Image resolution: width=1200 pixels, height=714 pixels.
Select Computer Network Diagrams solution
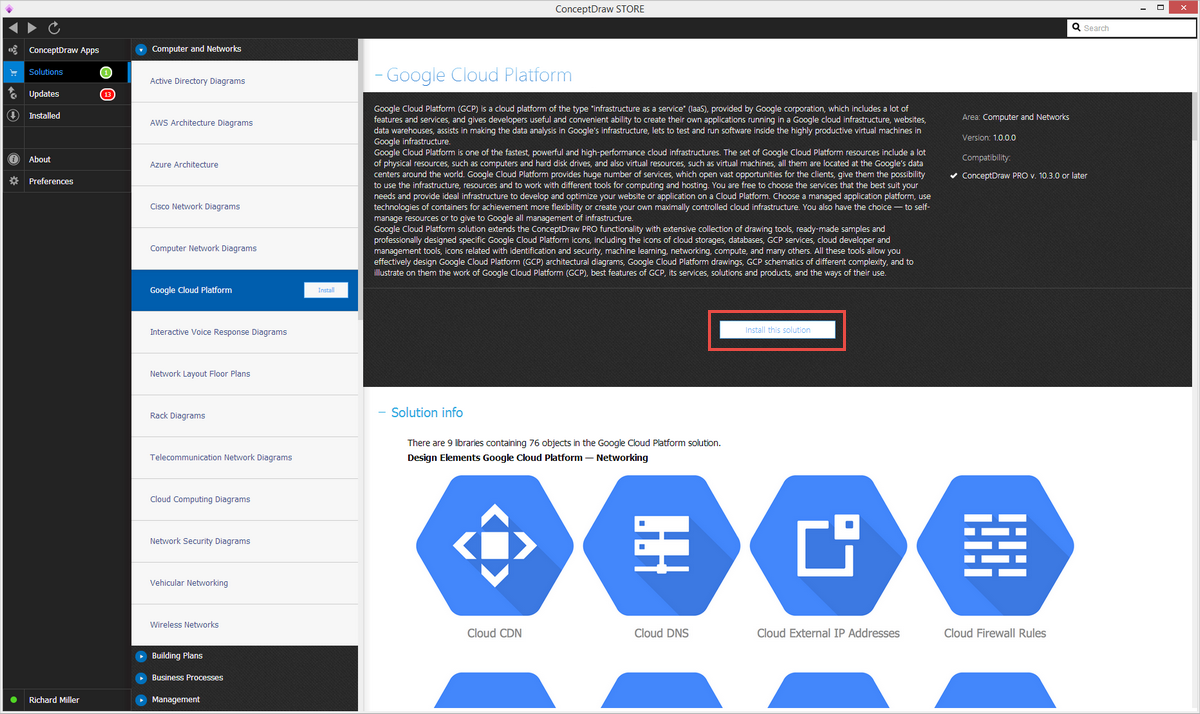244,248
